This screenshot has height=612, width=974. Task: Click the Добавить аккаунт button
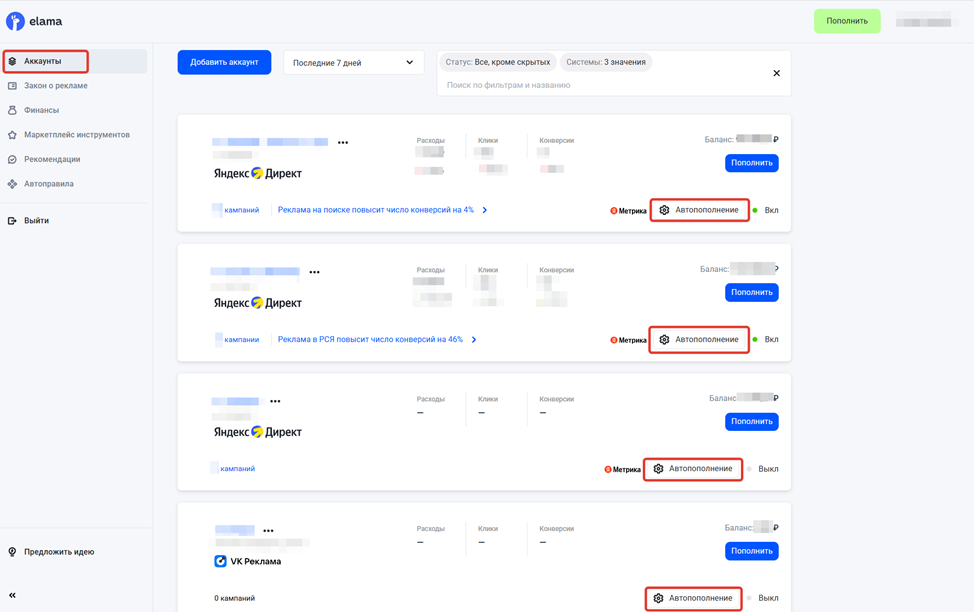click(x=224, y=62)
